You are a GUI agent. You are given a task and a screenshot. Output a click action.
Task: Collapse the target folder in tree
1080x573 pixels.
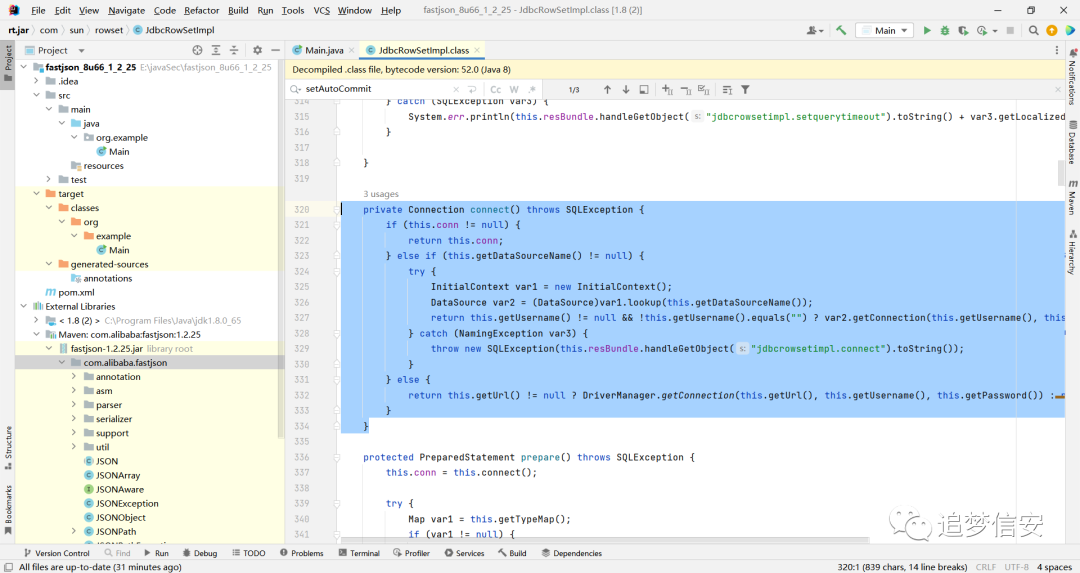[37, 194]
